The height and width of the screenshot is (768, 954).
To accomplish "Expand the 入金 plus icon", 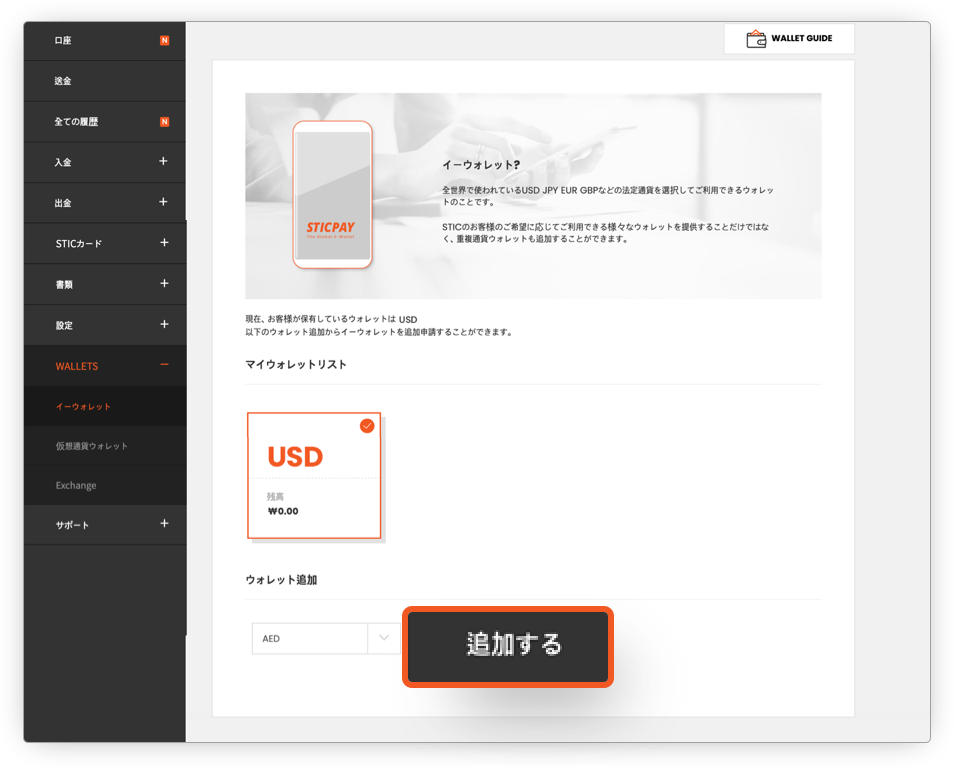I will pos(163,161).
